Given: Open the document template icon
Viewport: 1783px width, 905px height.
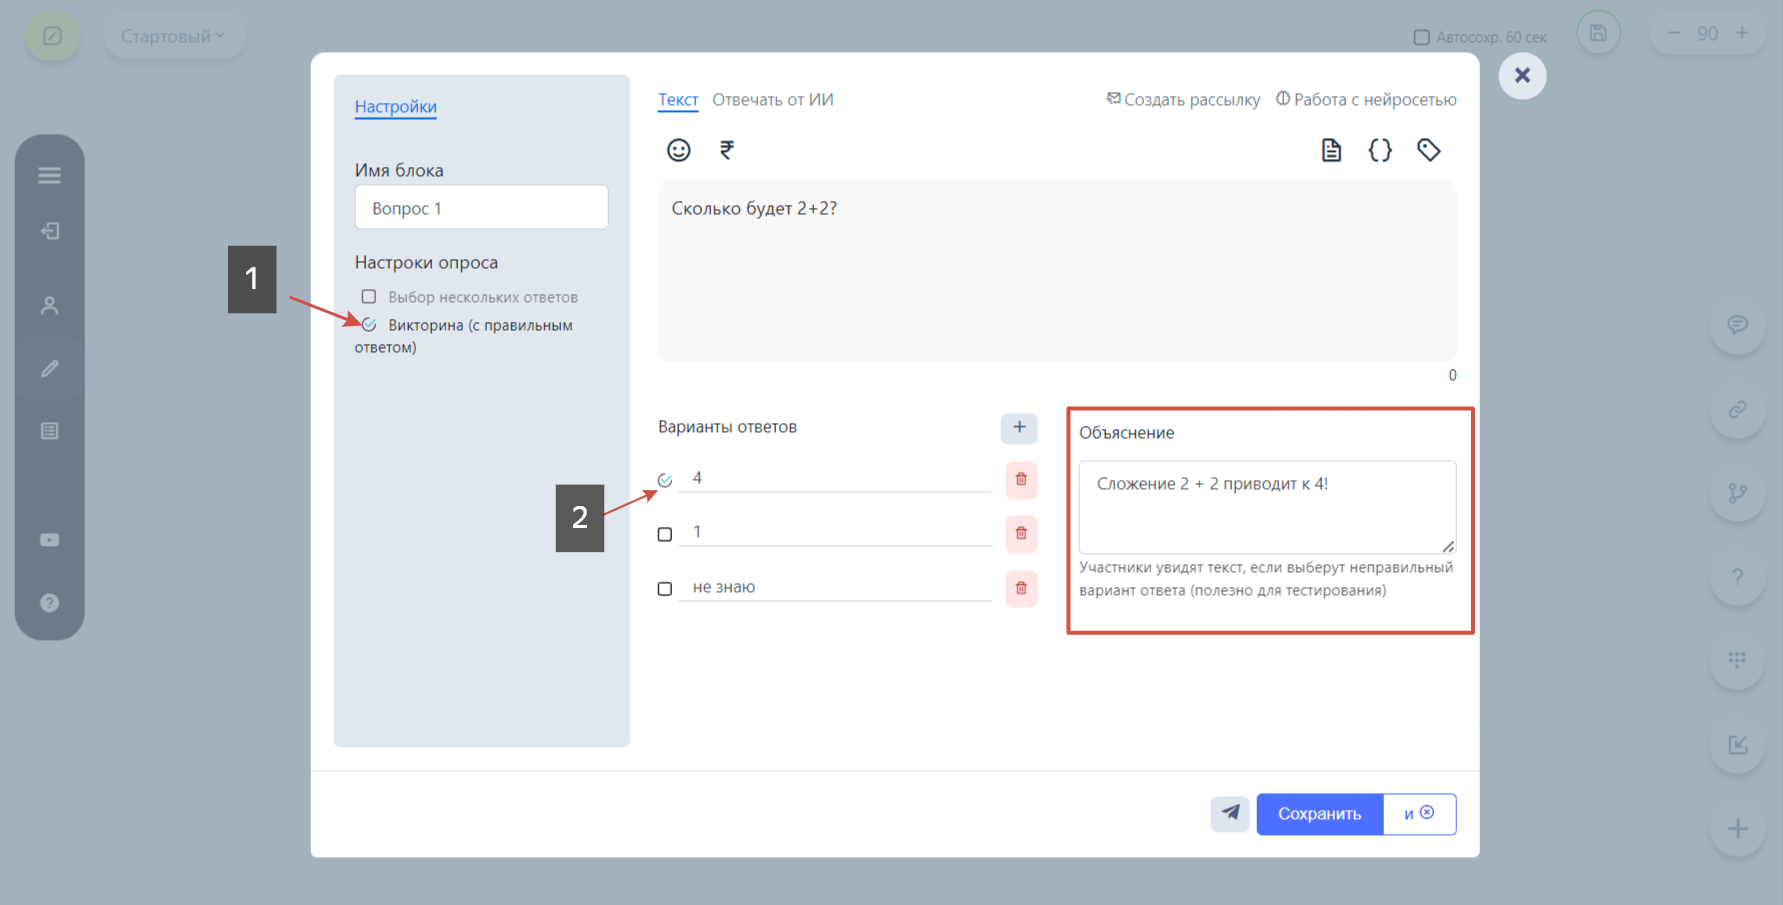Looking at the screenshot, I should [x=1331, y=150].
